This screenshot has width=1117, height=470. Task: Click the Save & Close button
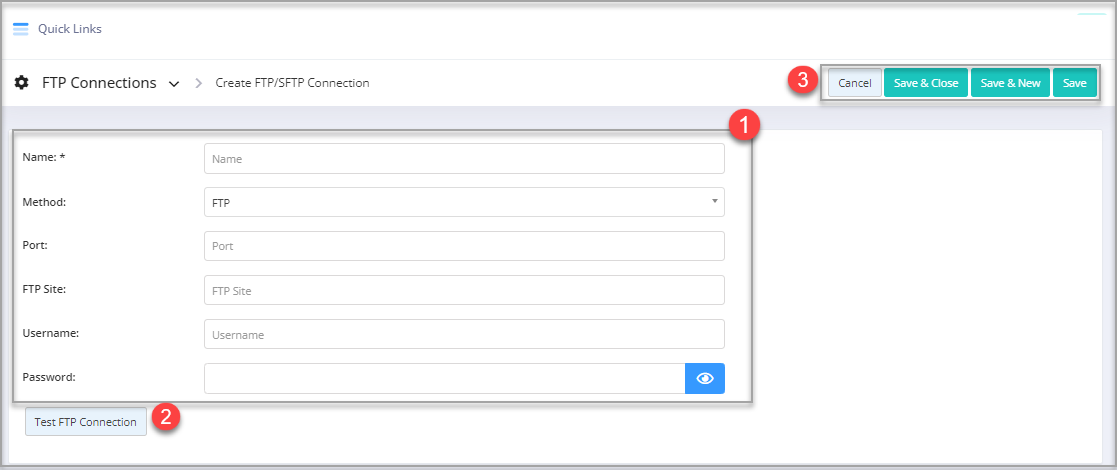point(926,83)
